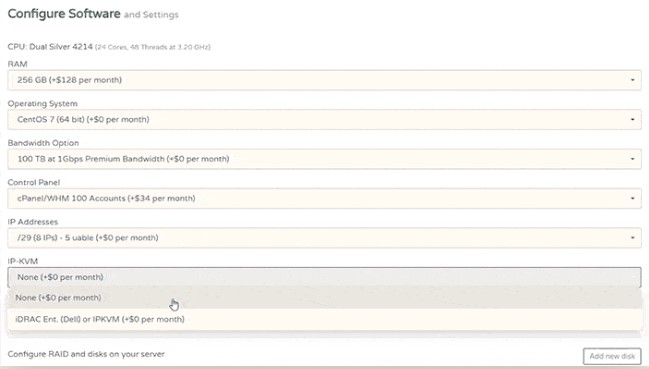Click the RAM dropdown arrow icon
649x369 pixels.
point(632,80)
